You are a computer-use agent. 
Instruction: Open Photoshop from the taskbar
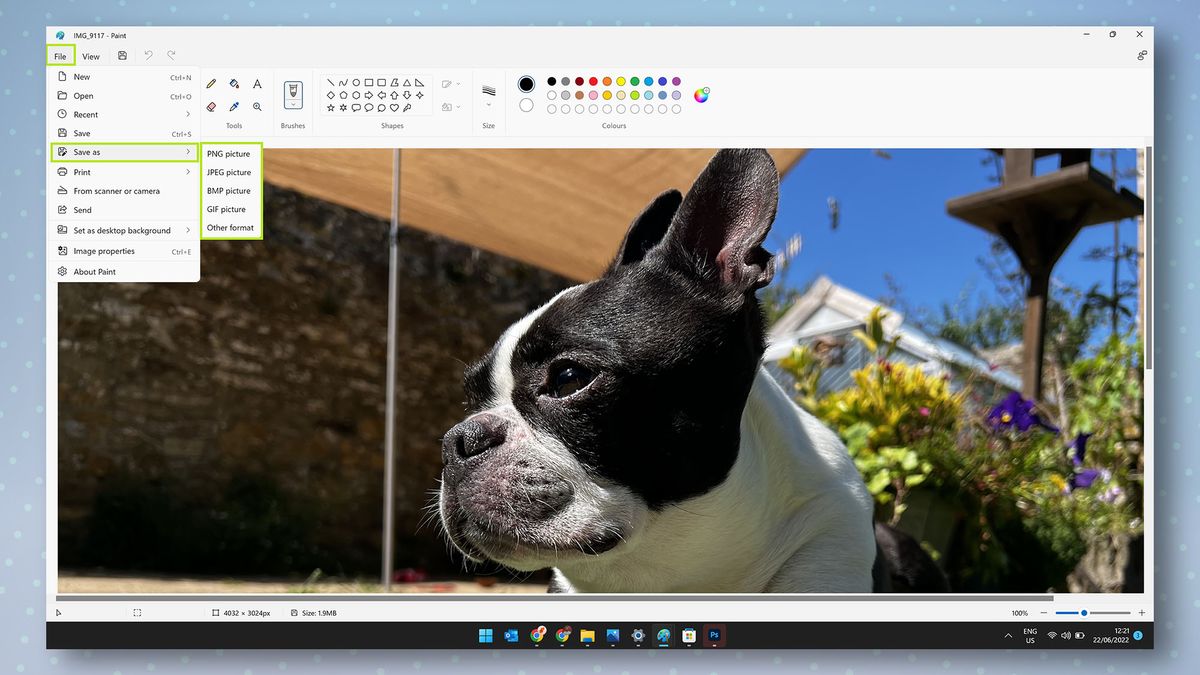pos(713,635)
